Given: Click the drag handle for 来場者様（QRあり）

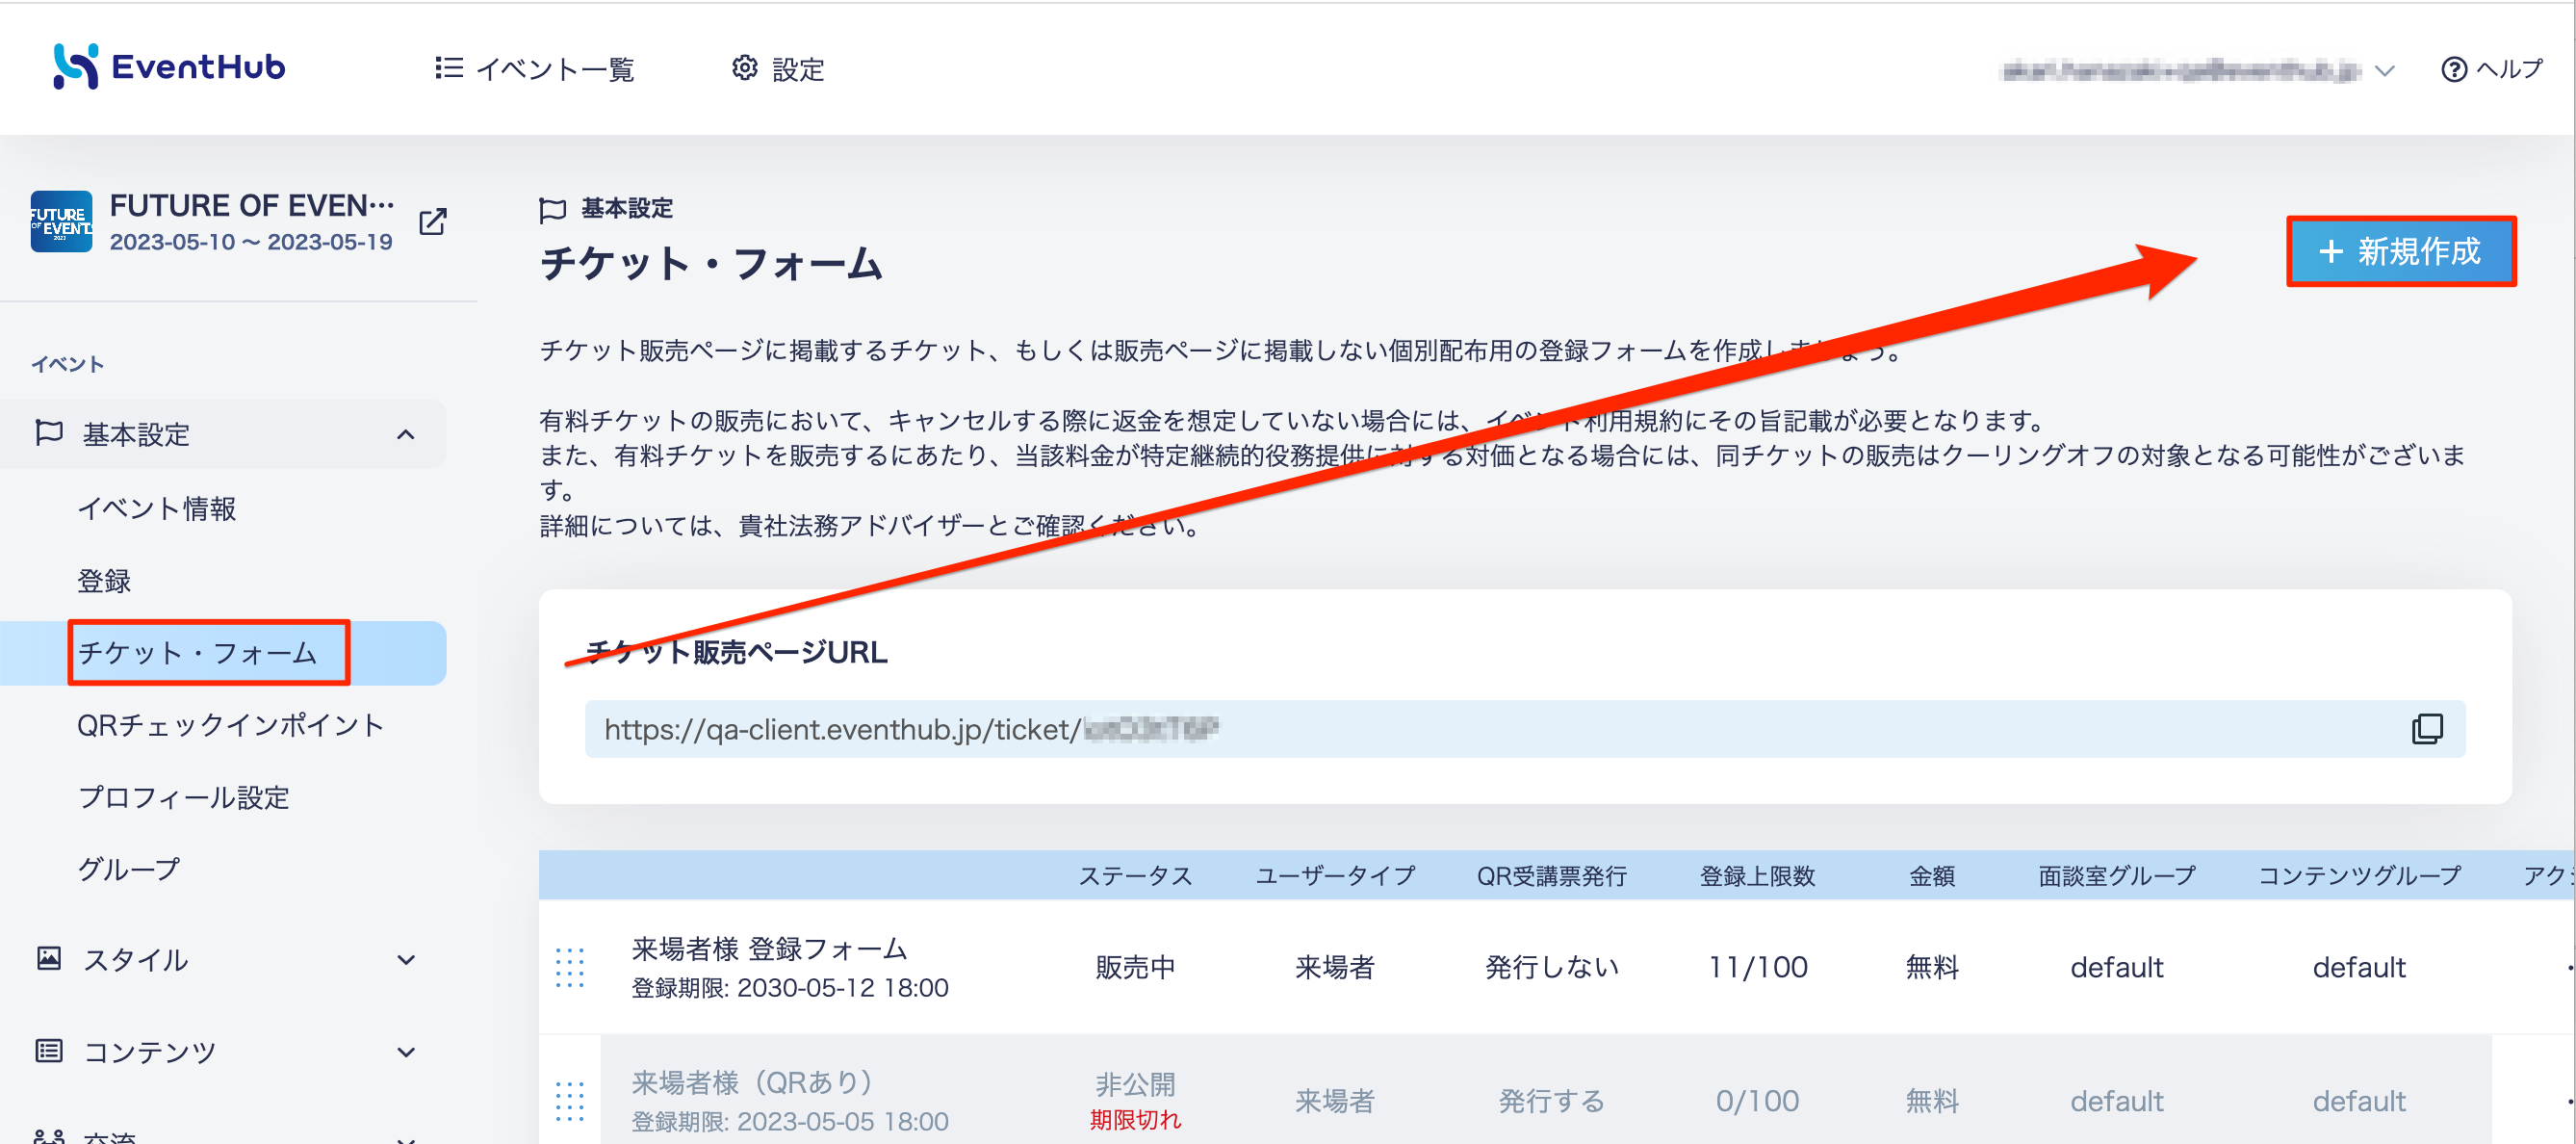Looking at the screenshot, I should point(570,1101).
